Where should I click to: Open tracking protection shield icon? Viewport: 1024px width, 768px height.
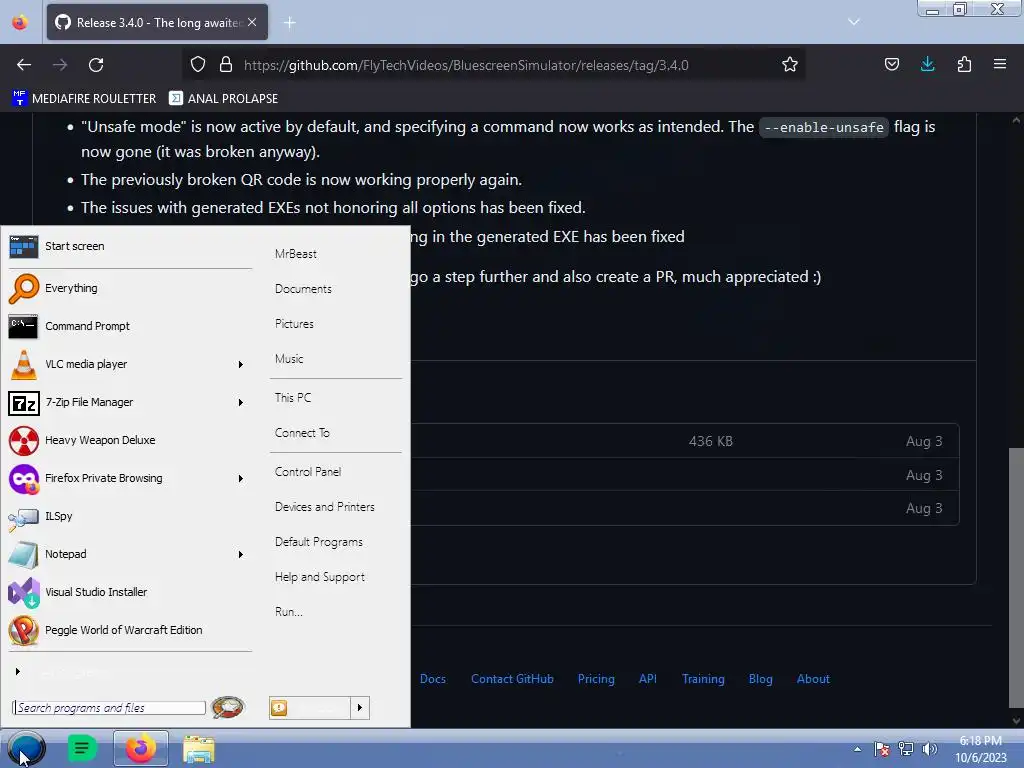[x=198, y=65]
